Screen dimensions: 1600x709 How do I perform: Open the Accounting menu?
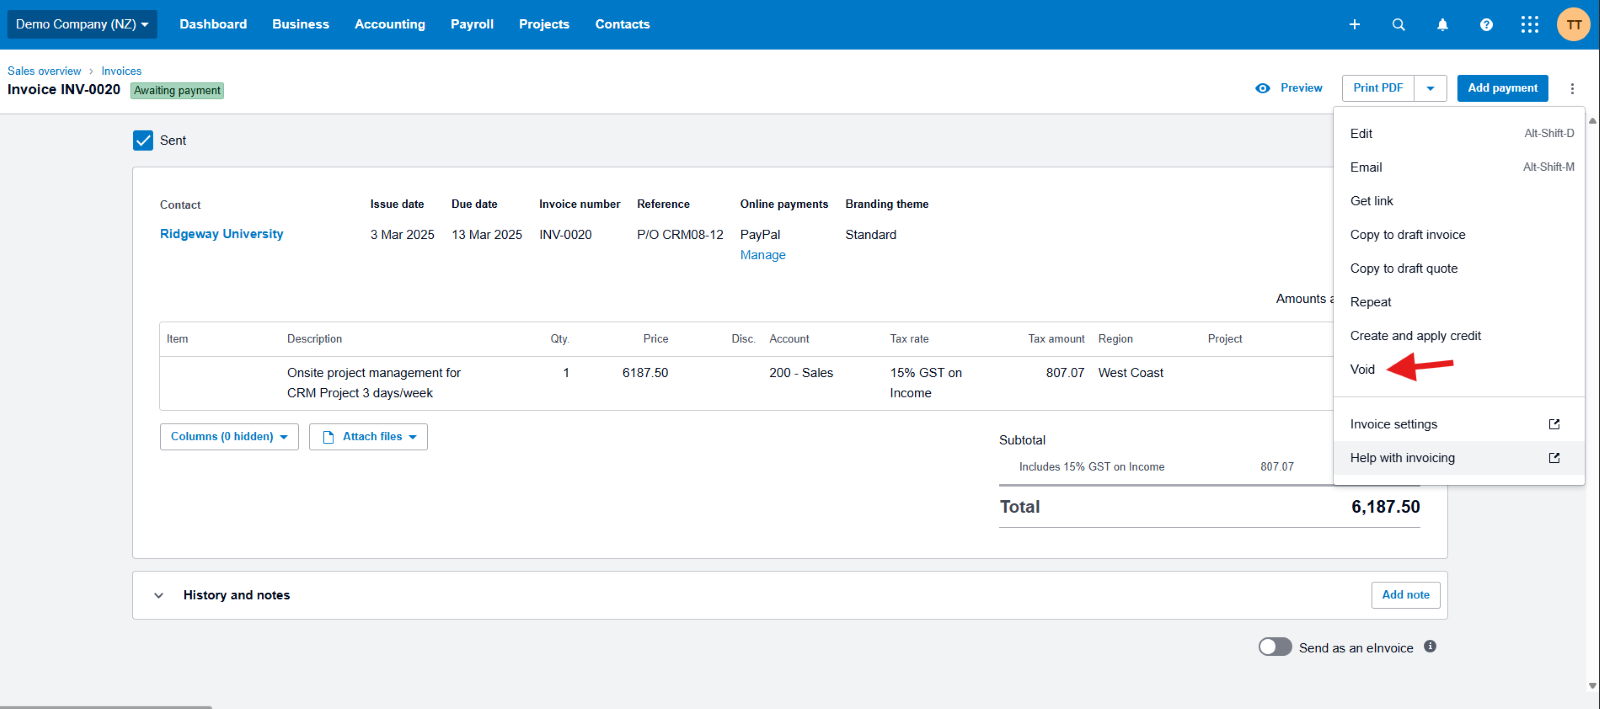[390, 24]
